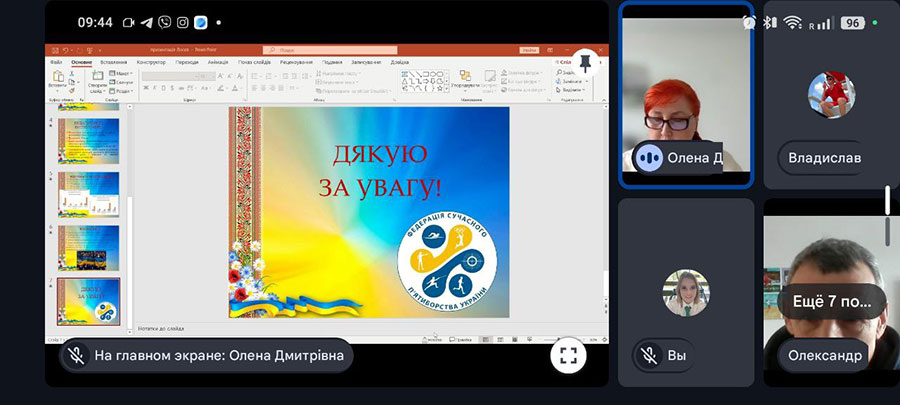The image size is (900, 405).
Task: Expand the Розділ section dropdown
Action: click(x=122, y=92)
